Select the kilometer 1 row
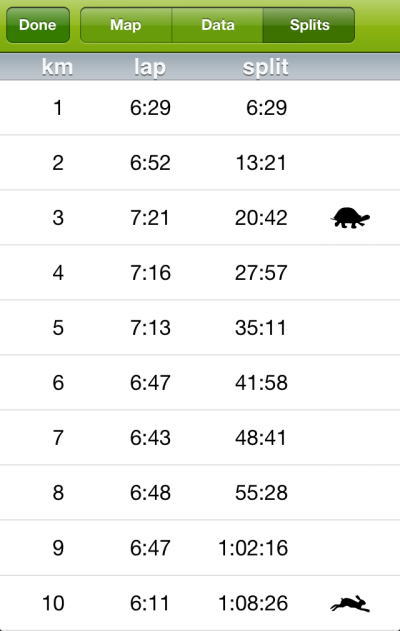 (200, 107)
